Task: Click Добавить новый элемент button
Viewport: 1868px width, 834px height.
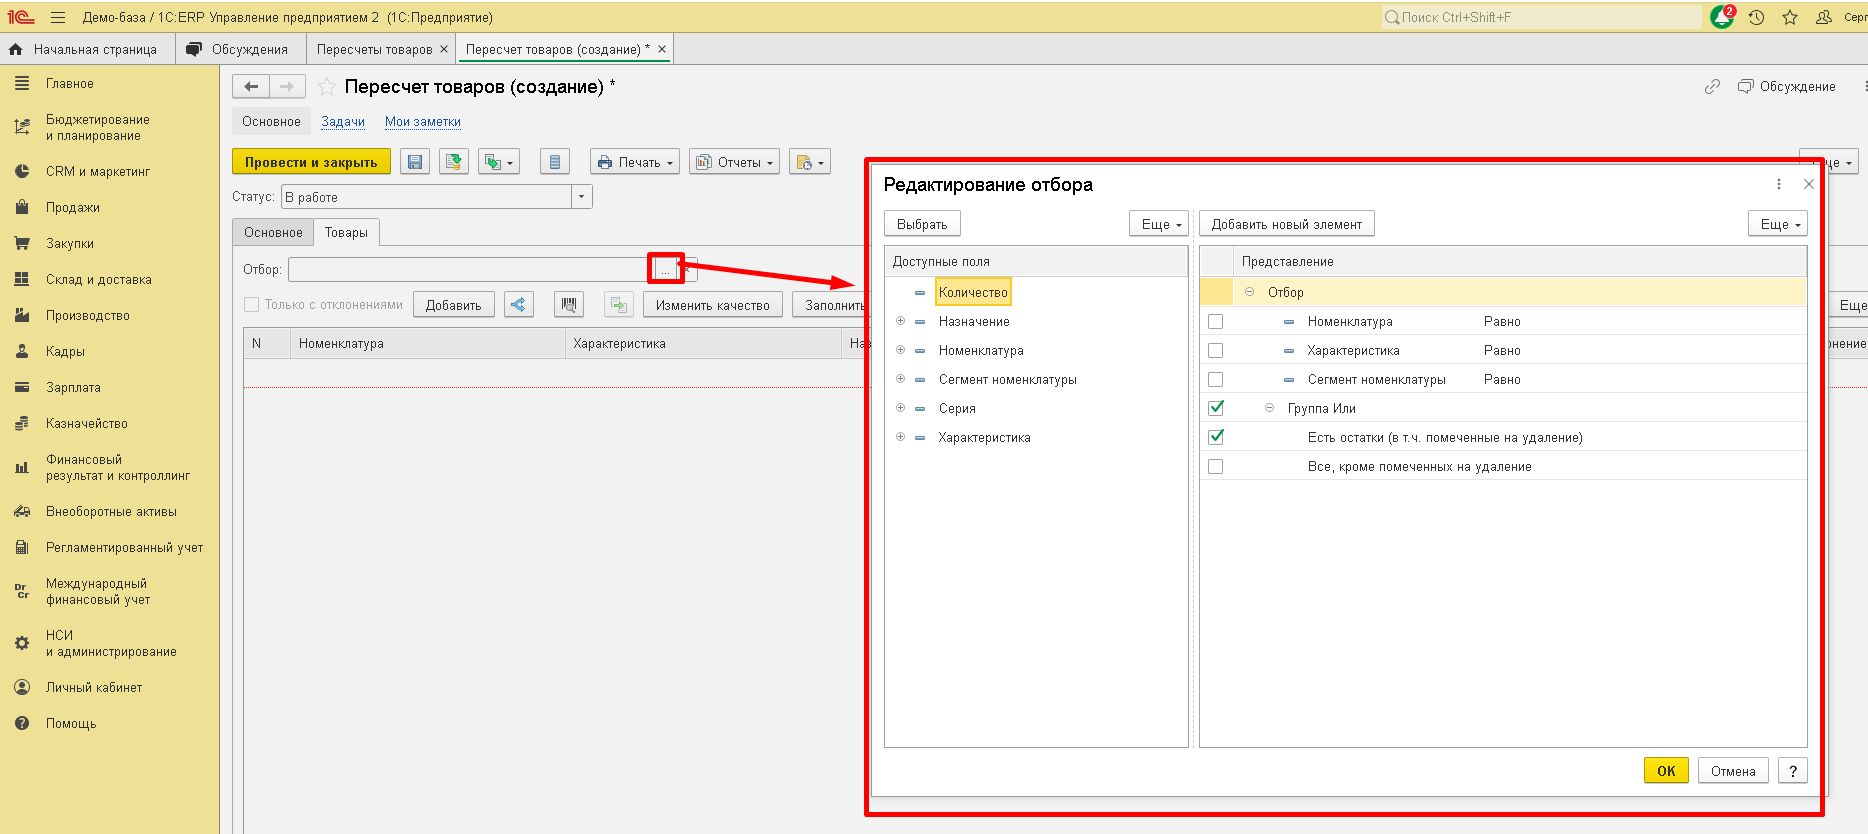Action: point(1287,224)
